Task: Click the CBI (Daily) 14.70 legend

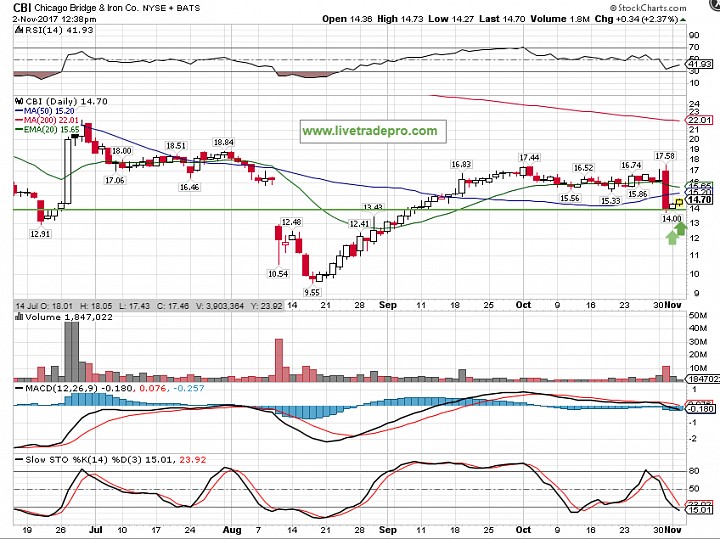Action: [x=66, y=101]
